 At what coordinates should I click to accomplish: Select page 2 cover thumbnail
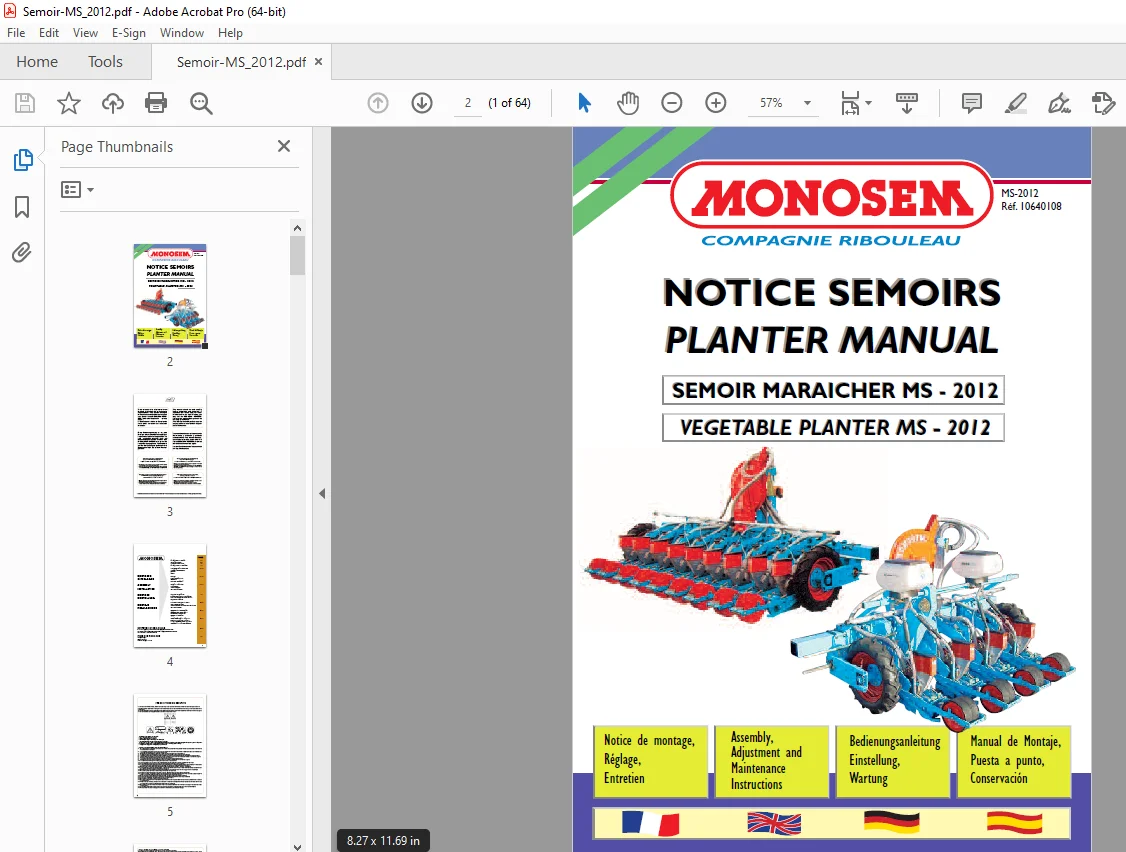170,296
